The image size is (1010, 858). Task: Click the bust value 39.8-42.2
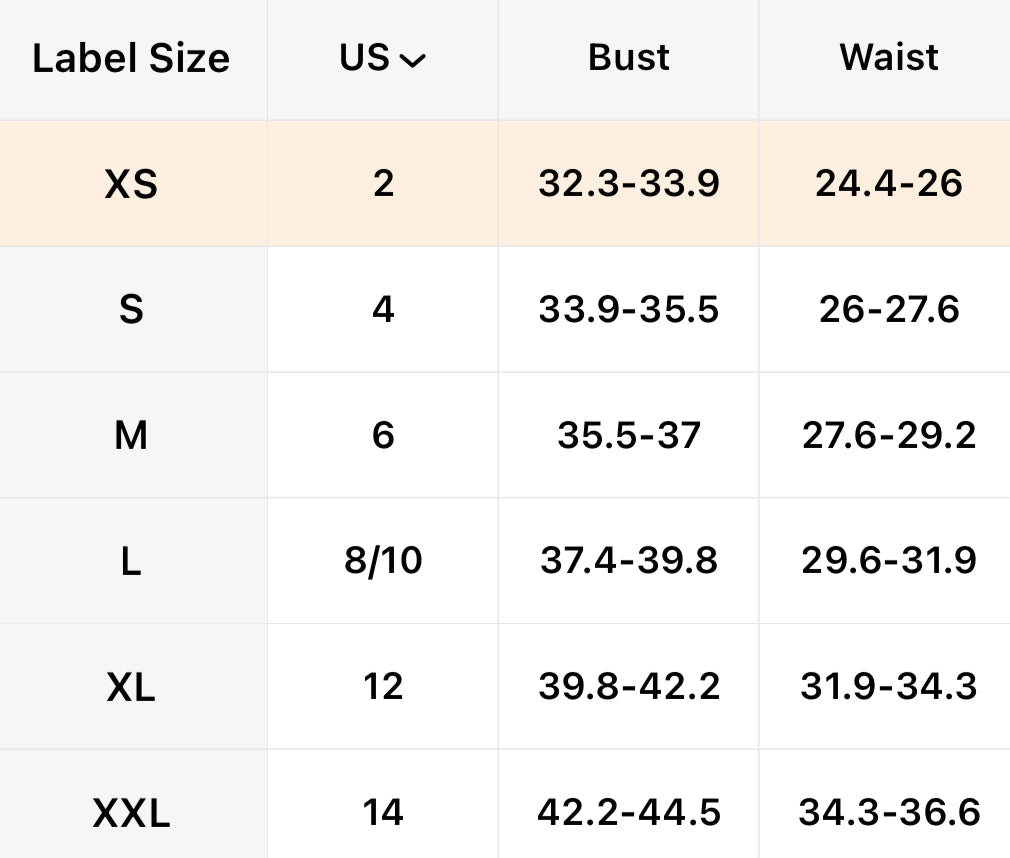coord(628,687)
